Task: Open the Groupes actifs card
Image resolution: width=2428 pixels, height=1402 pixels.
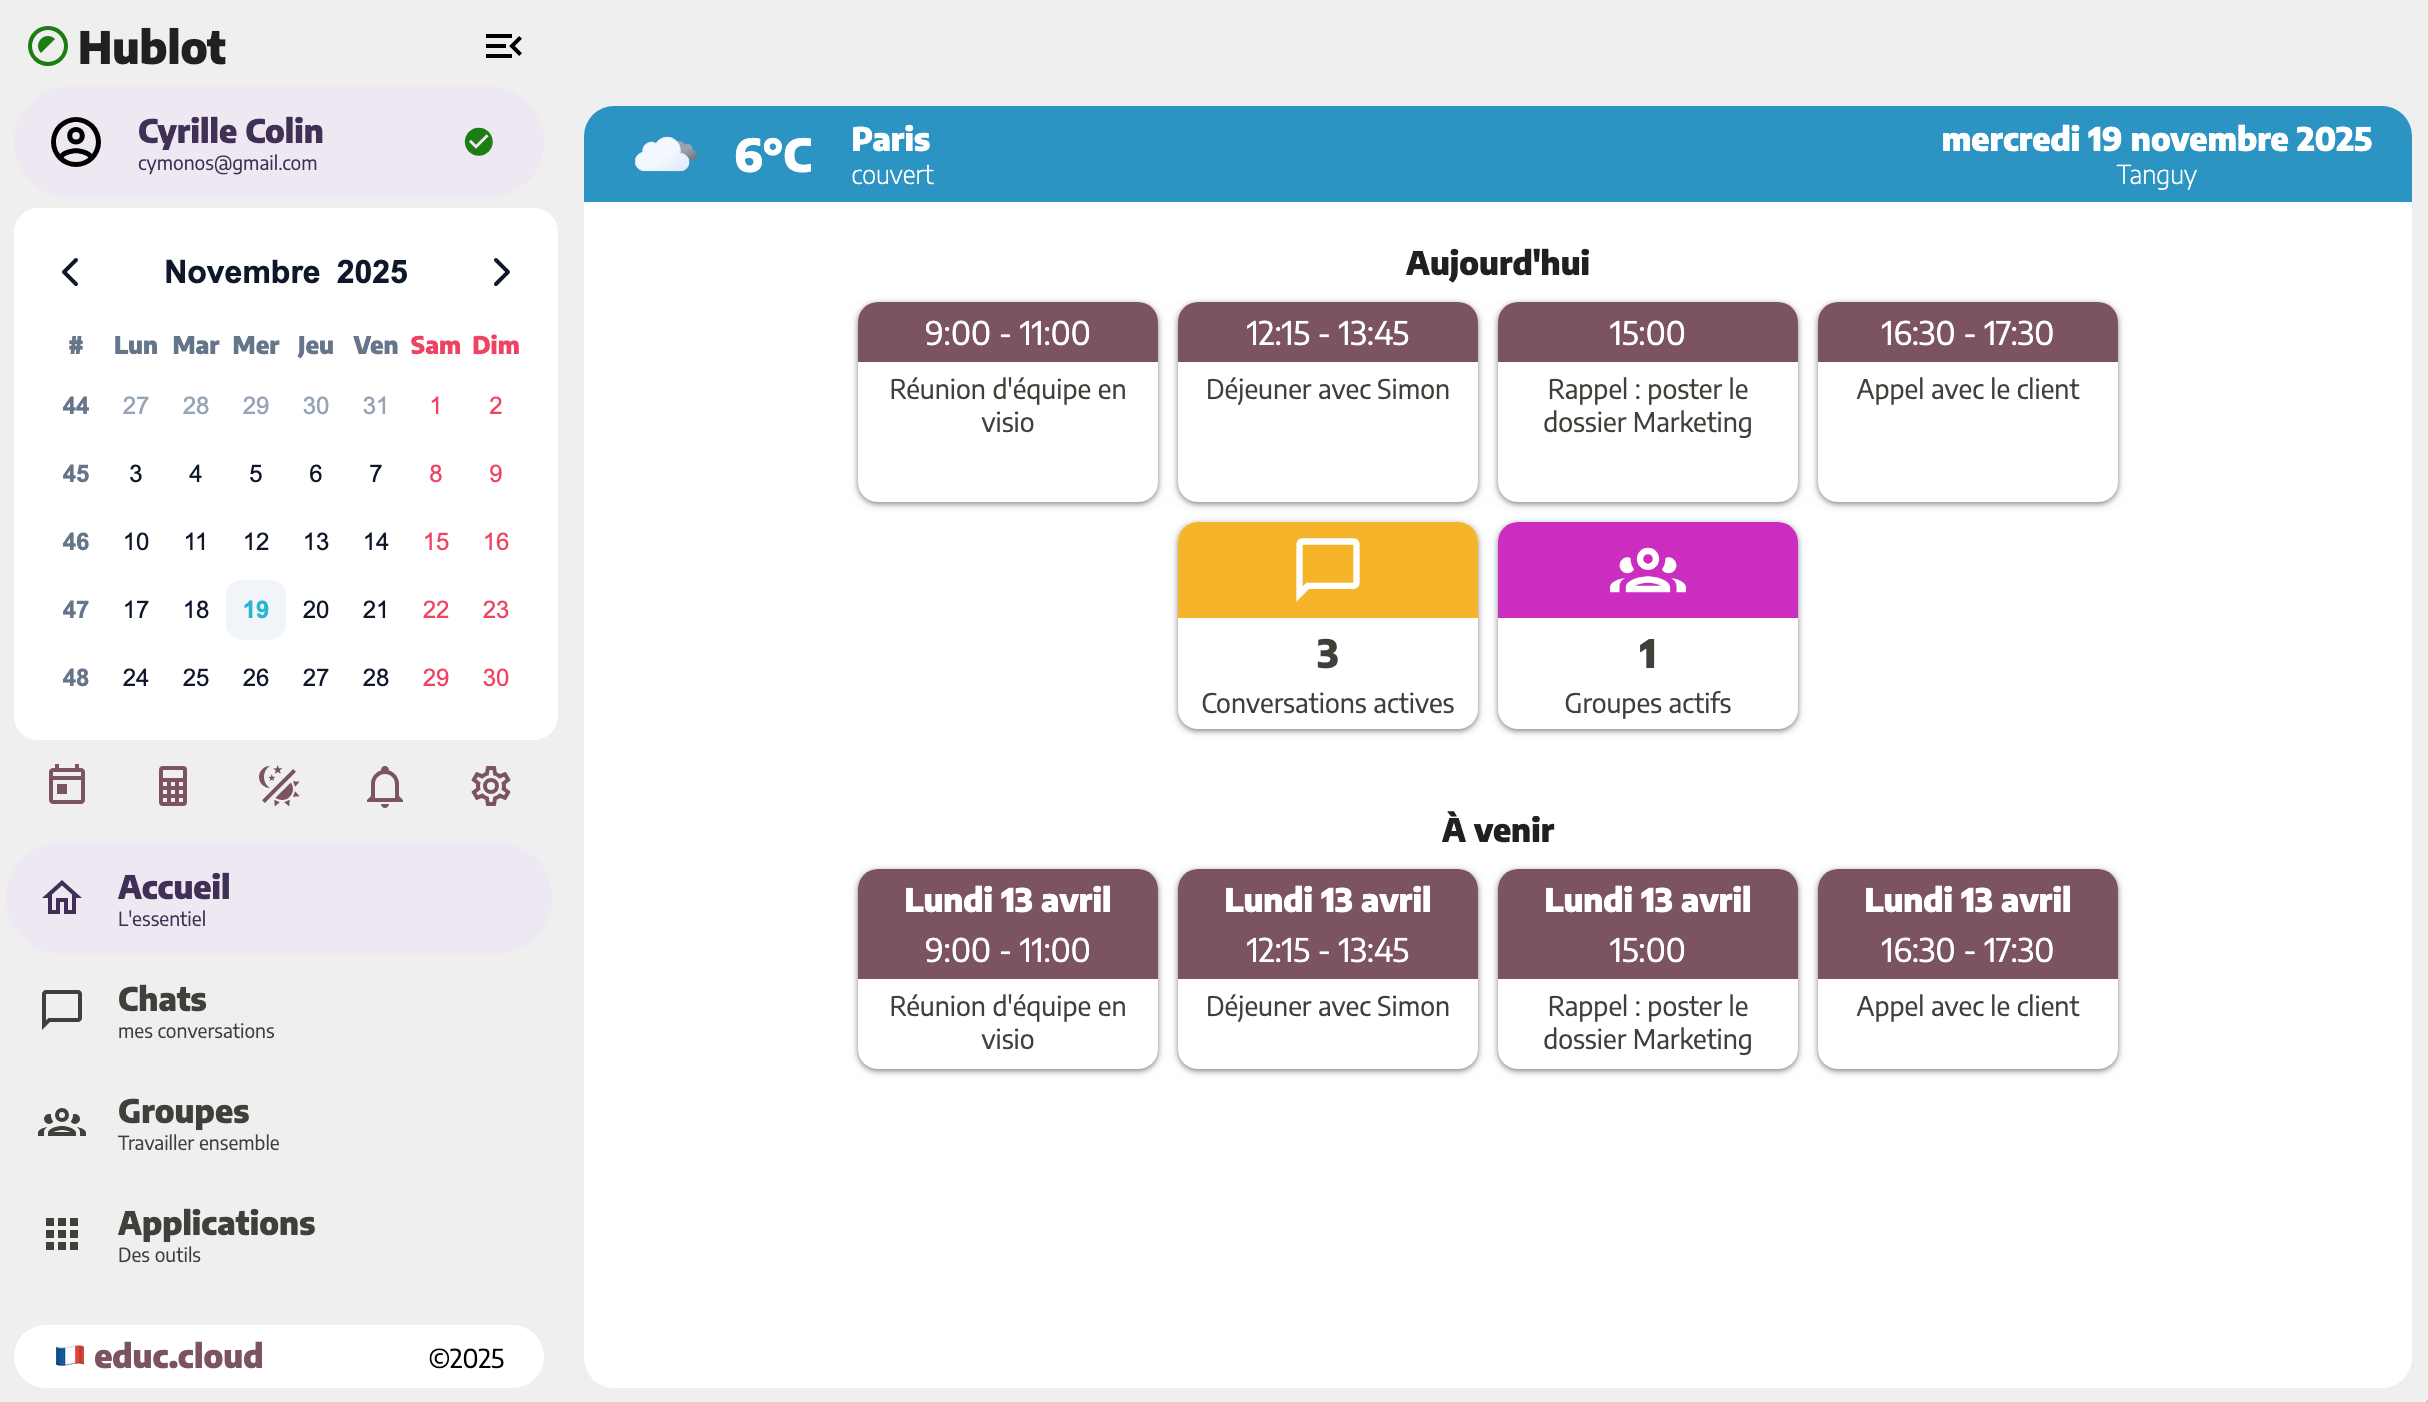Action: (x=1647, y=625)
